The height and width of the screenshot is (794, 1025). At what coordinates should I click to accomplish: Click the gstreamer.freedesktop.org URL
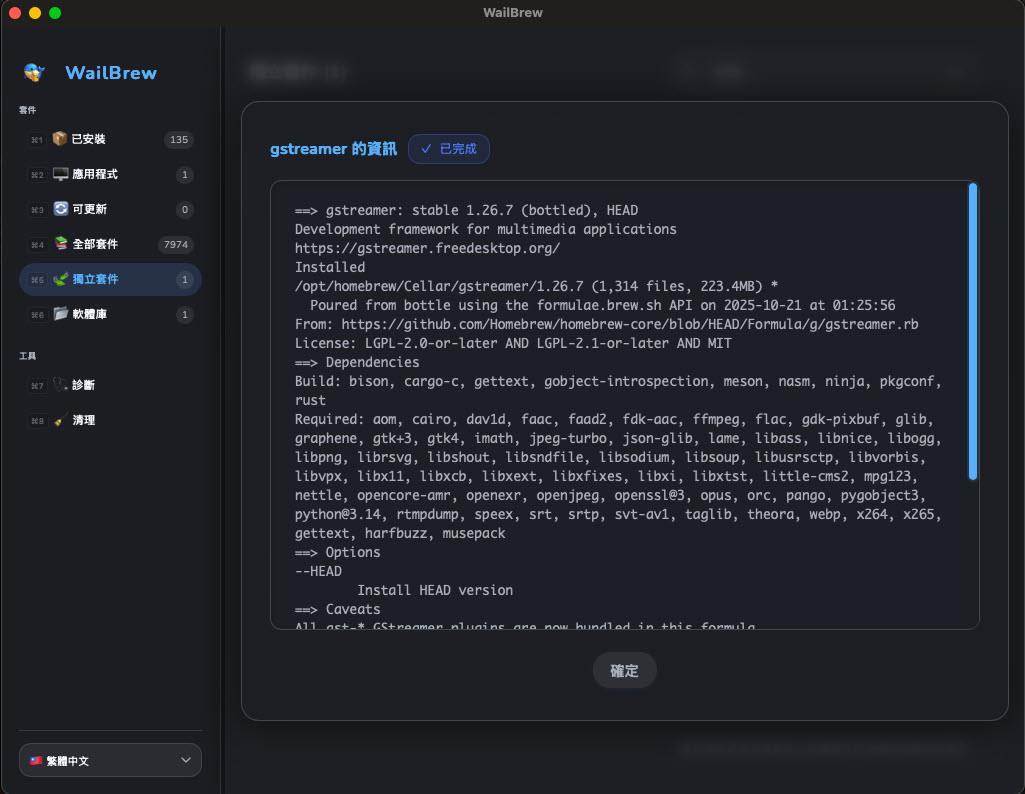click(427, 248)
